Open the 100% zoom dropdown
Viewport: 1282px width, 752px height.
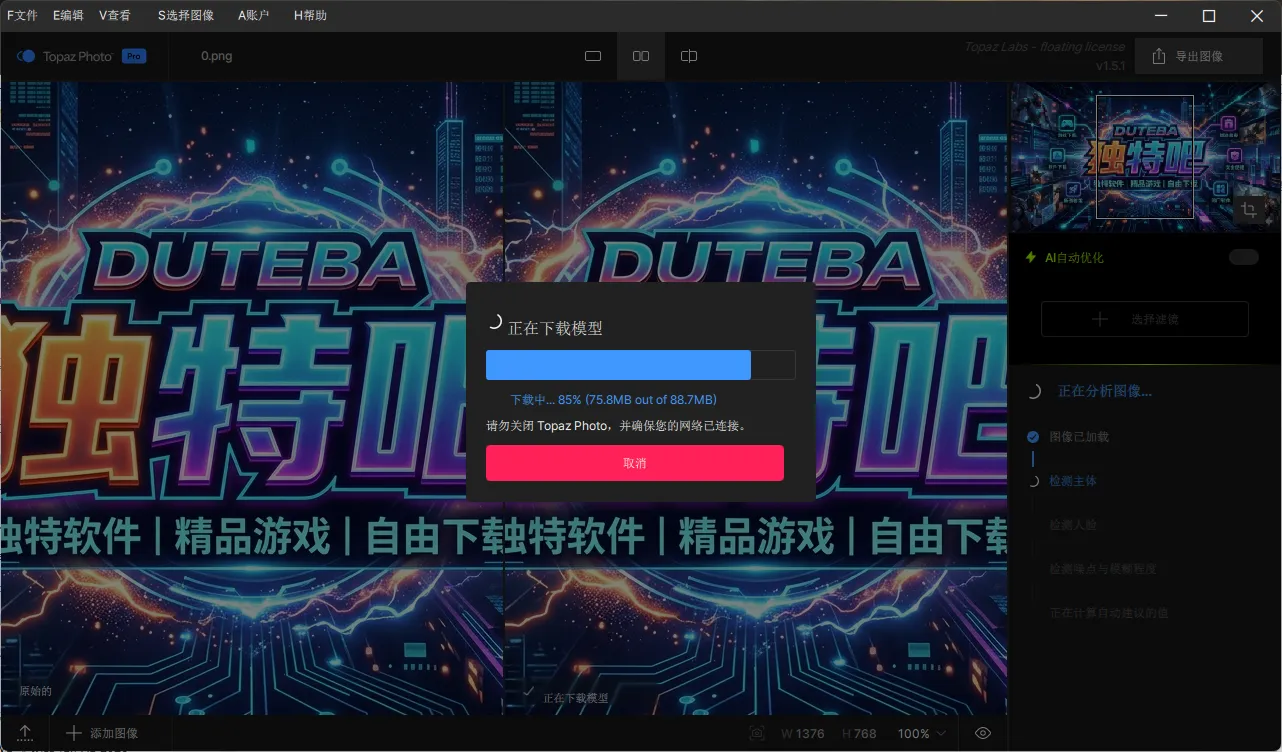click(x=921, y=733)
